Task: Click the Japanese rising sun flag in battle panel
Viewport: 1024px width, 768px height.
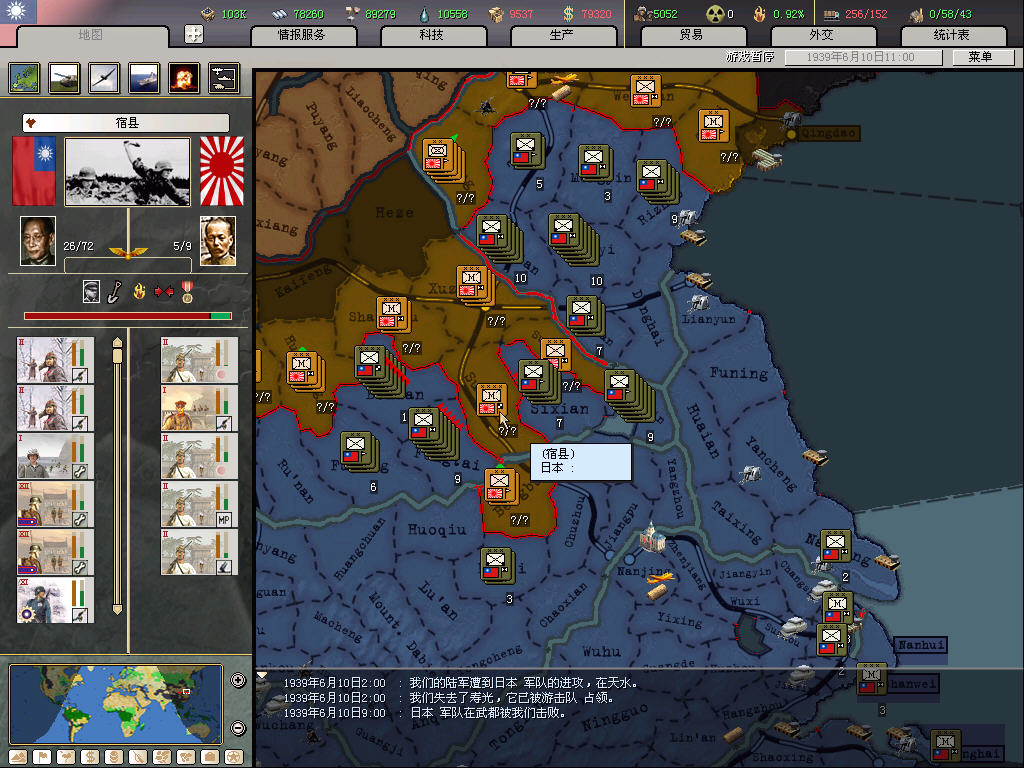Action: tap(221, 171)
